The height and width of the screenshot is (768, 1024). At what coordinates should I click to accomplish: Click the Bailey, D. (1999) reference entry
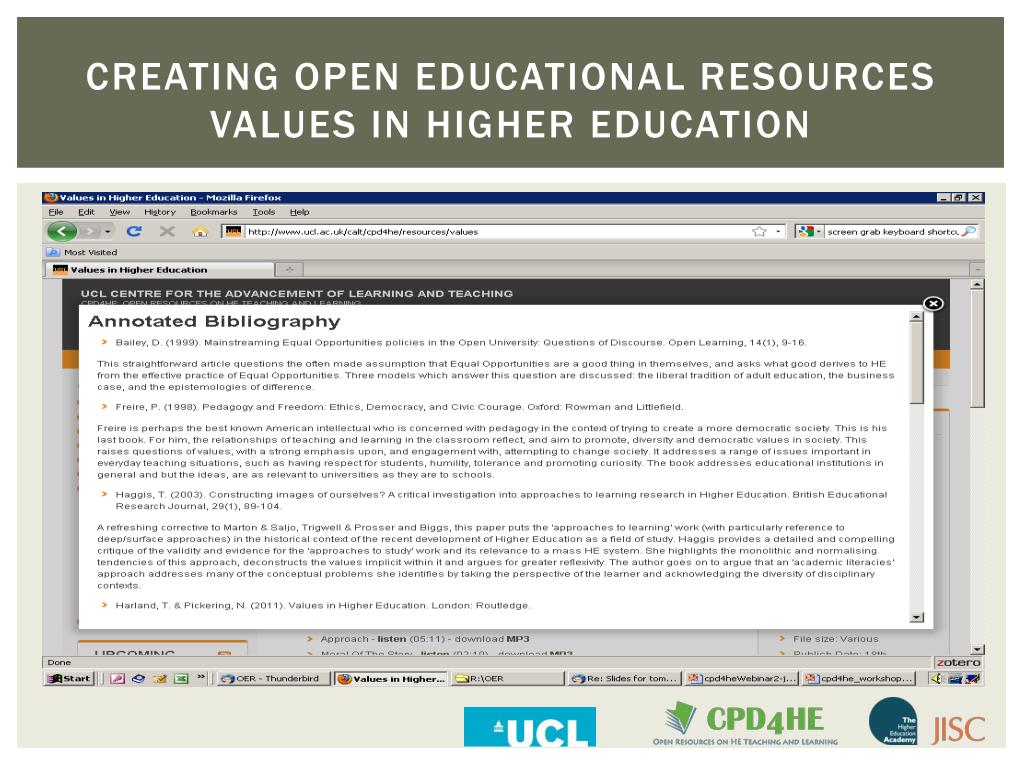461,342
